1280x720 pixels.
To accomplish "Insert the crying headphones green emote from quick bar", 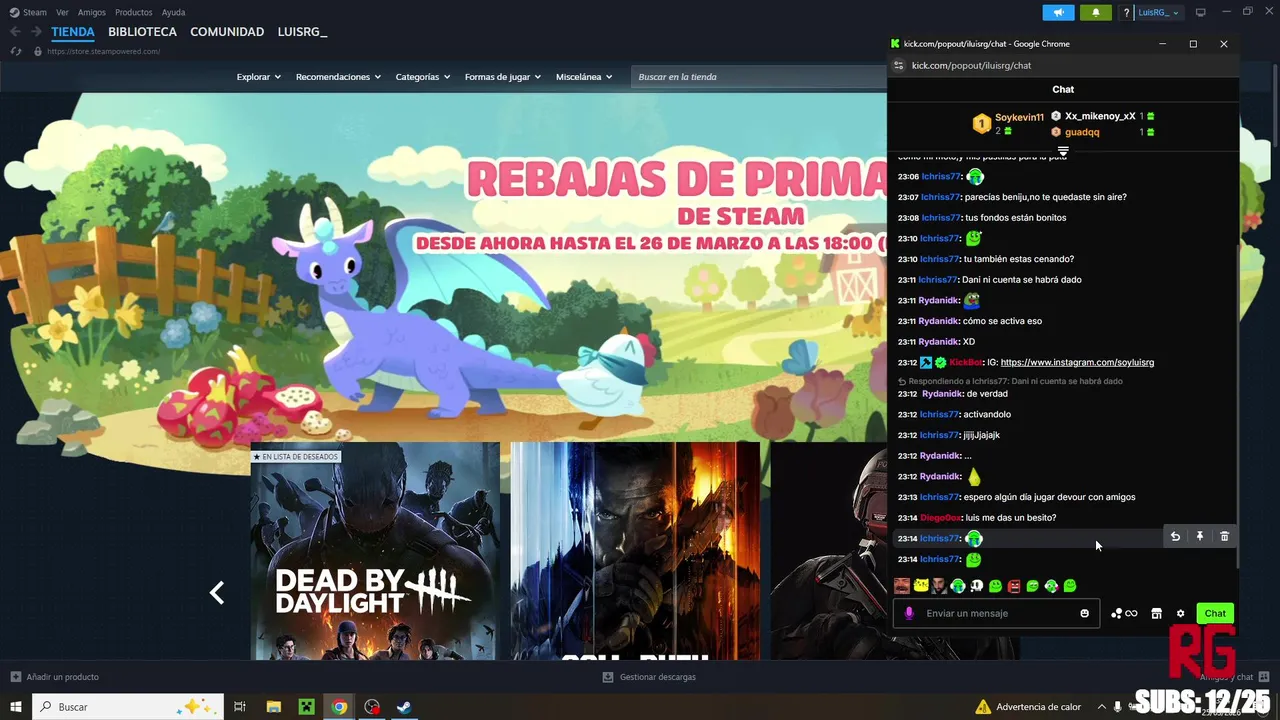I will 958,586.
